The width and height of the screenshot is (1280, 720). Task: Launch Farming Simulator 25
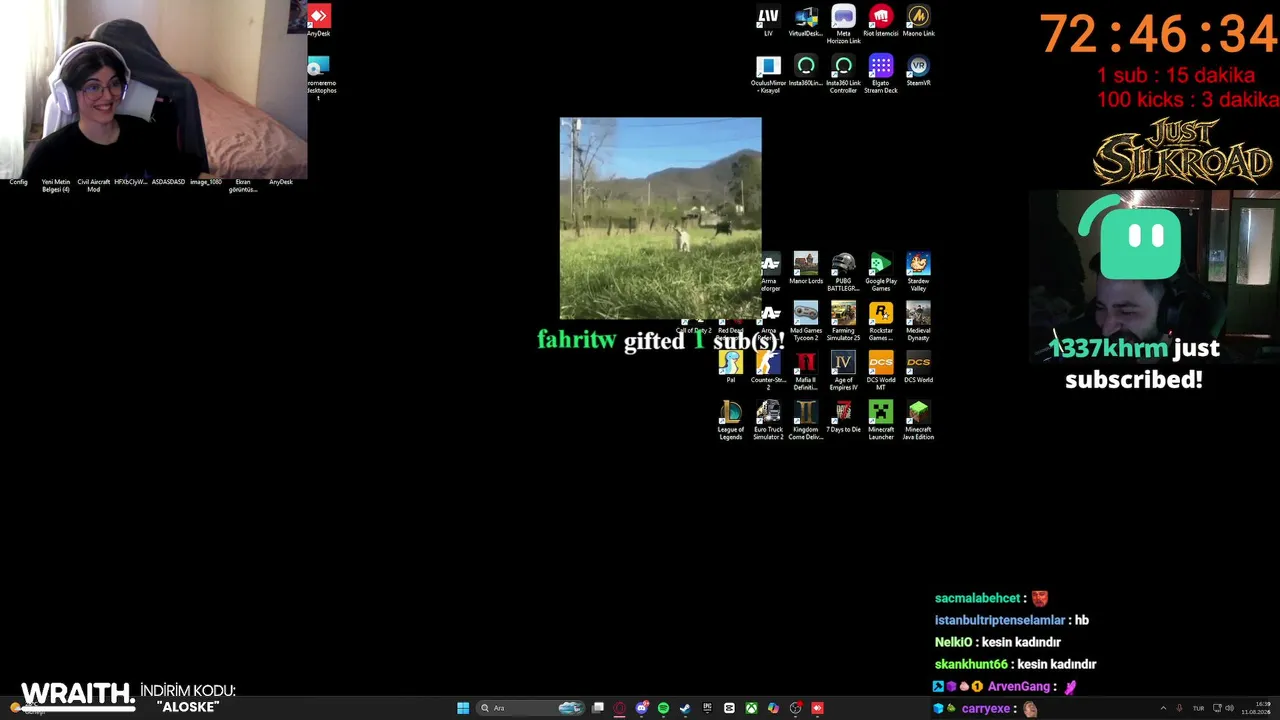(843, 321)
